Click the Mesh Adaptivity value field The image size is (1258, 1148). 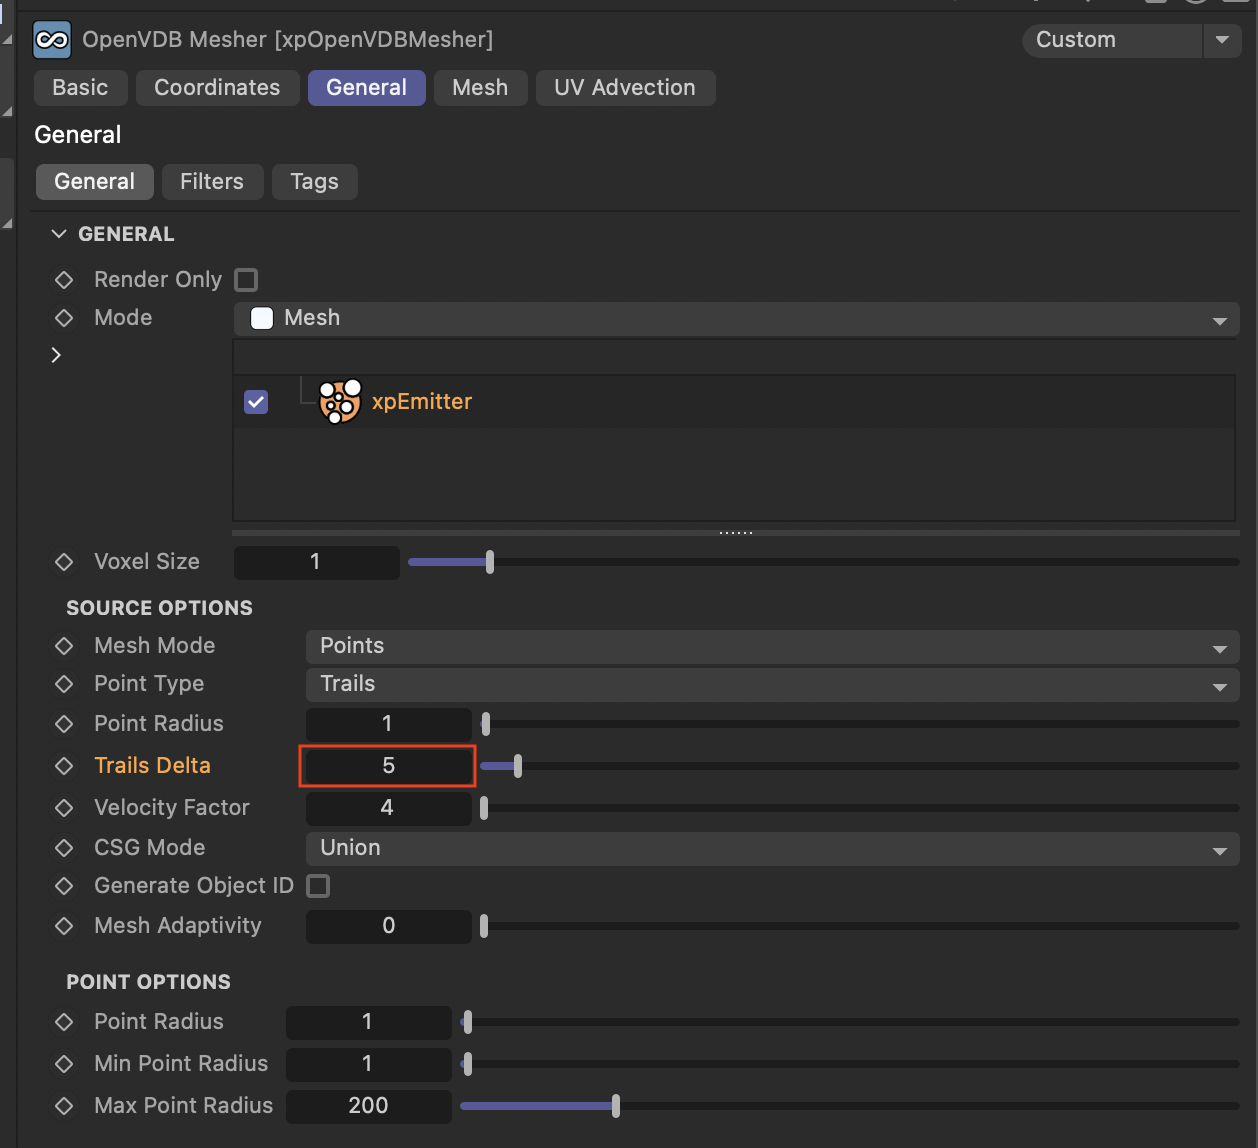click(388, 926)
